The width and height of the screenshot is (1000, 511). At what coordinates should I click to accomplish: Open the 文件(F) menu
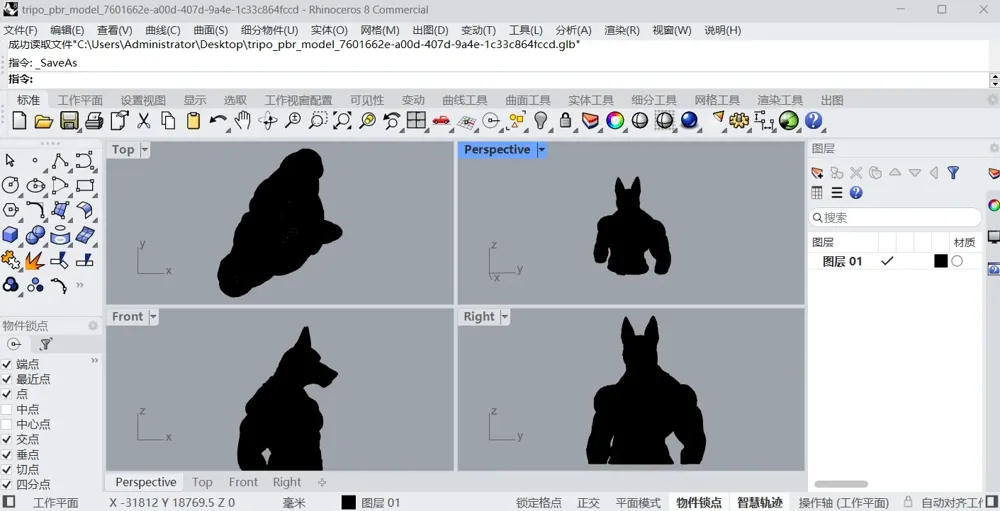click(20, 30)
